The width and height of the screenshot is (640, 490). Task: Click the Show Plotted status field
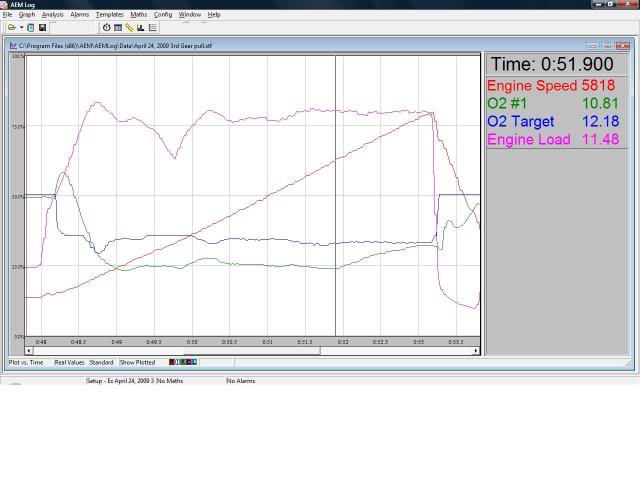pos(138,363)
